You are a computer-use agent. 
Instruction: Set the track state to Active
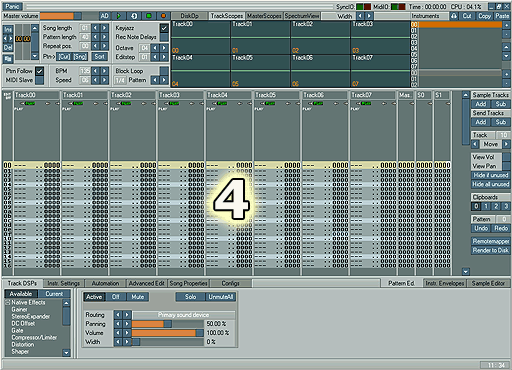pos(94,297)
